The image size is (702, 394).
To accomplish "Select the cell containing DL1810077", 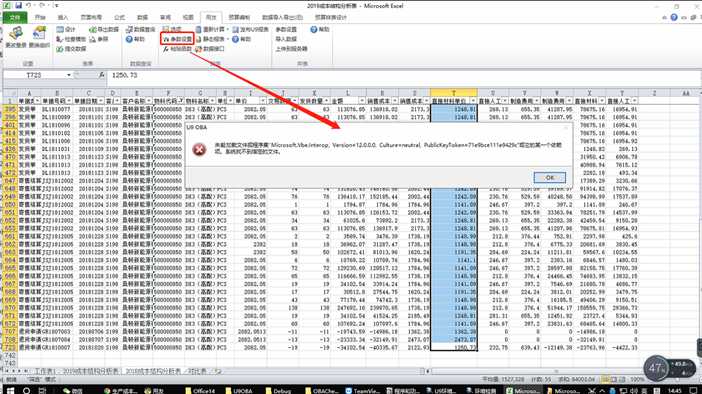I will pyautogui.click(x=56, y=109).
